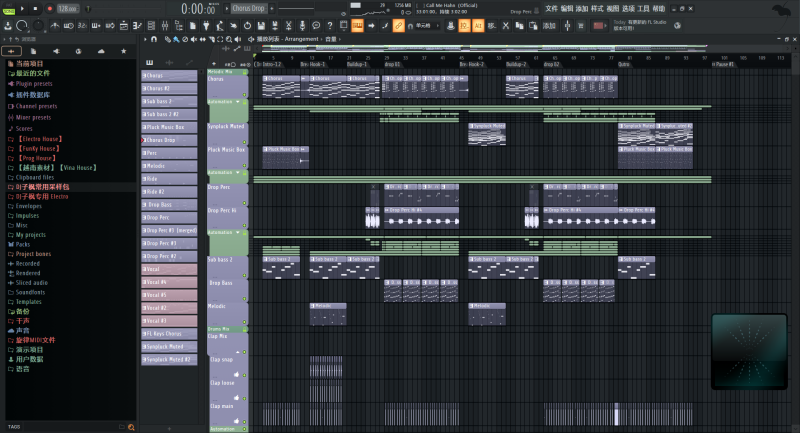Open the 样式 (Patterns) menu
Viewport: 800px width, 433px height.
[x=597, y=9]
